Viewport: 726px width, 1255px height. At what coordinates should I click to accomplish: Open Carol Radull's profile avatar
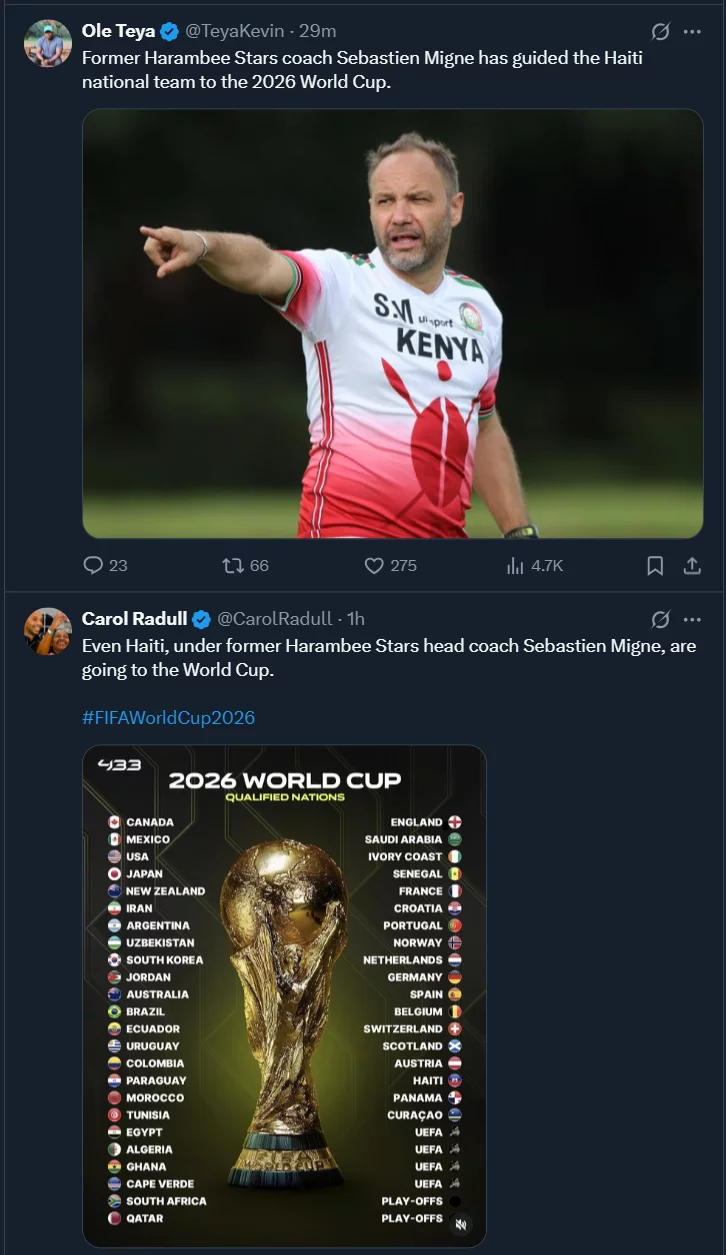click(48, 631)
